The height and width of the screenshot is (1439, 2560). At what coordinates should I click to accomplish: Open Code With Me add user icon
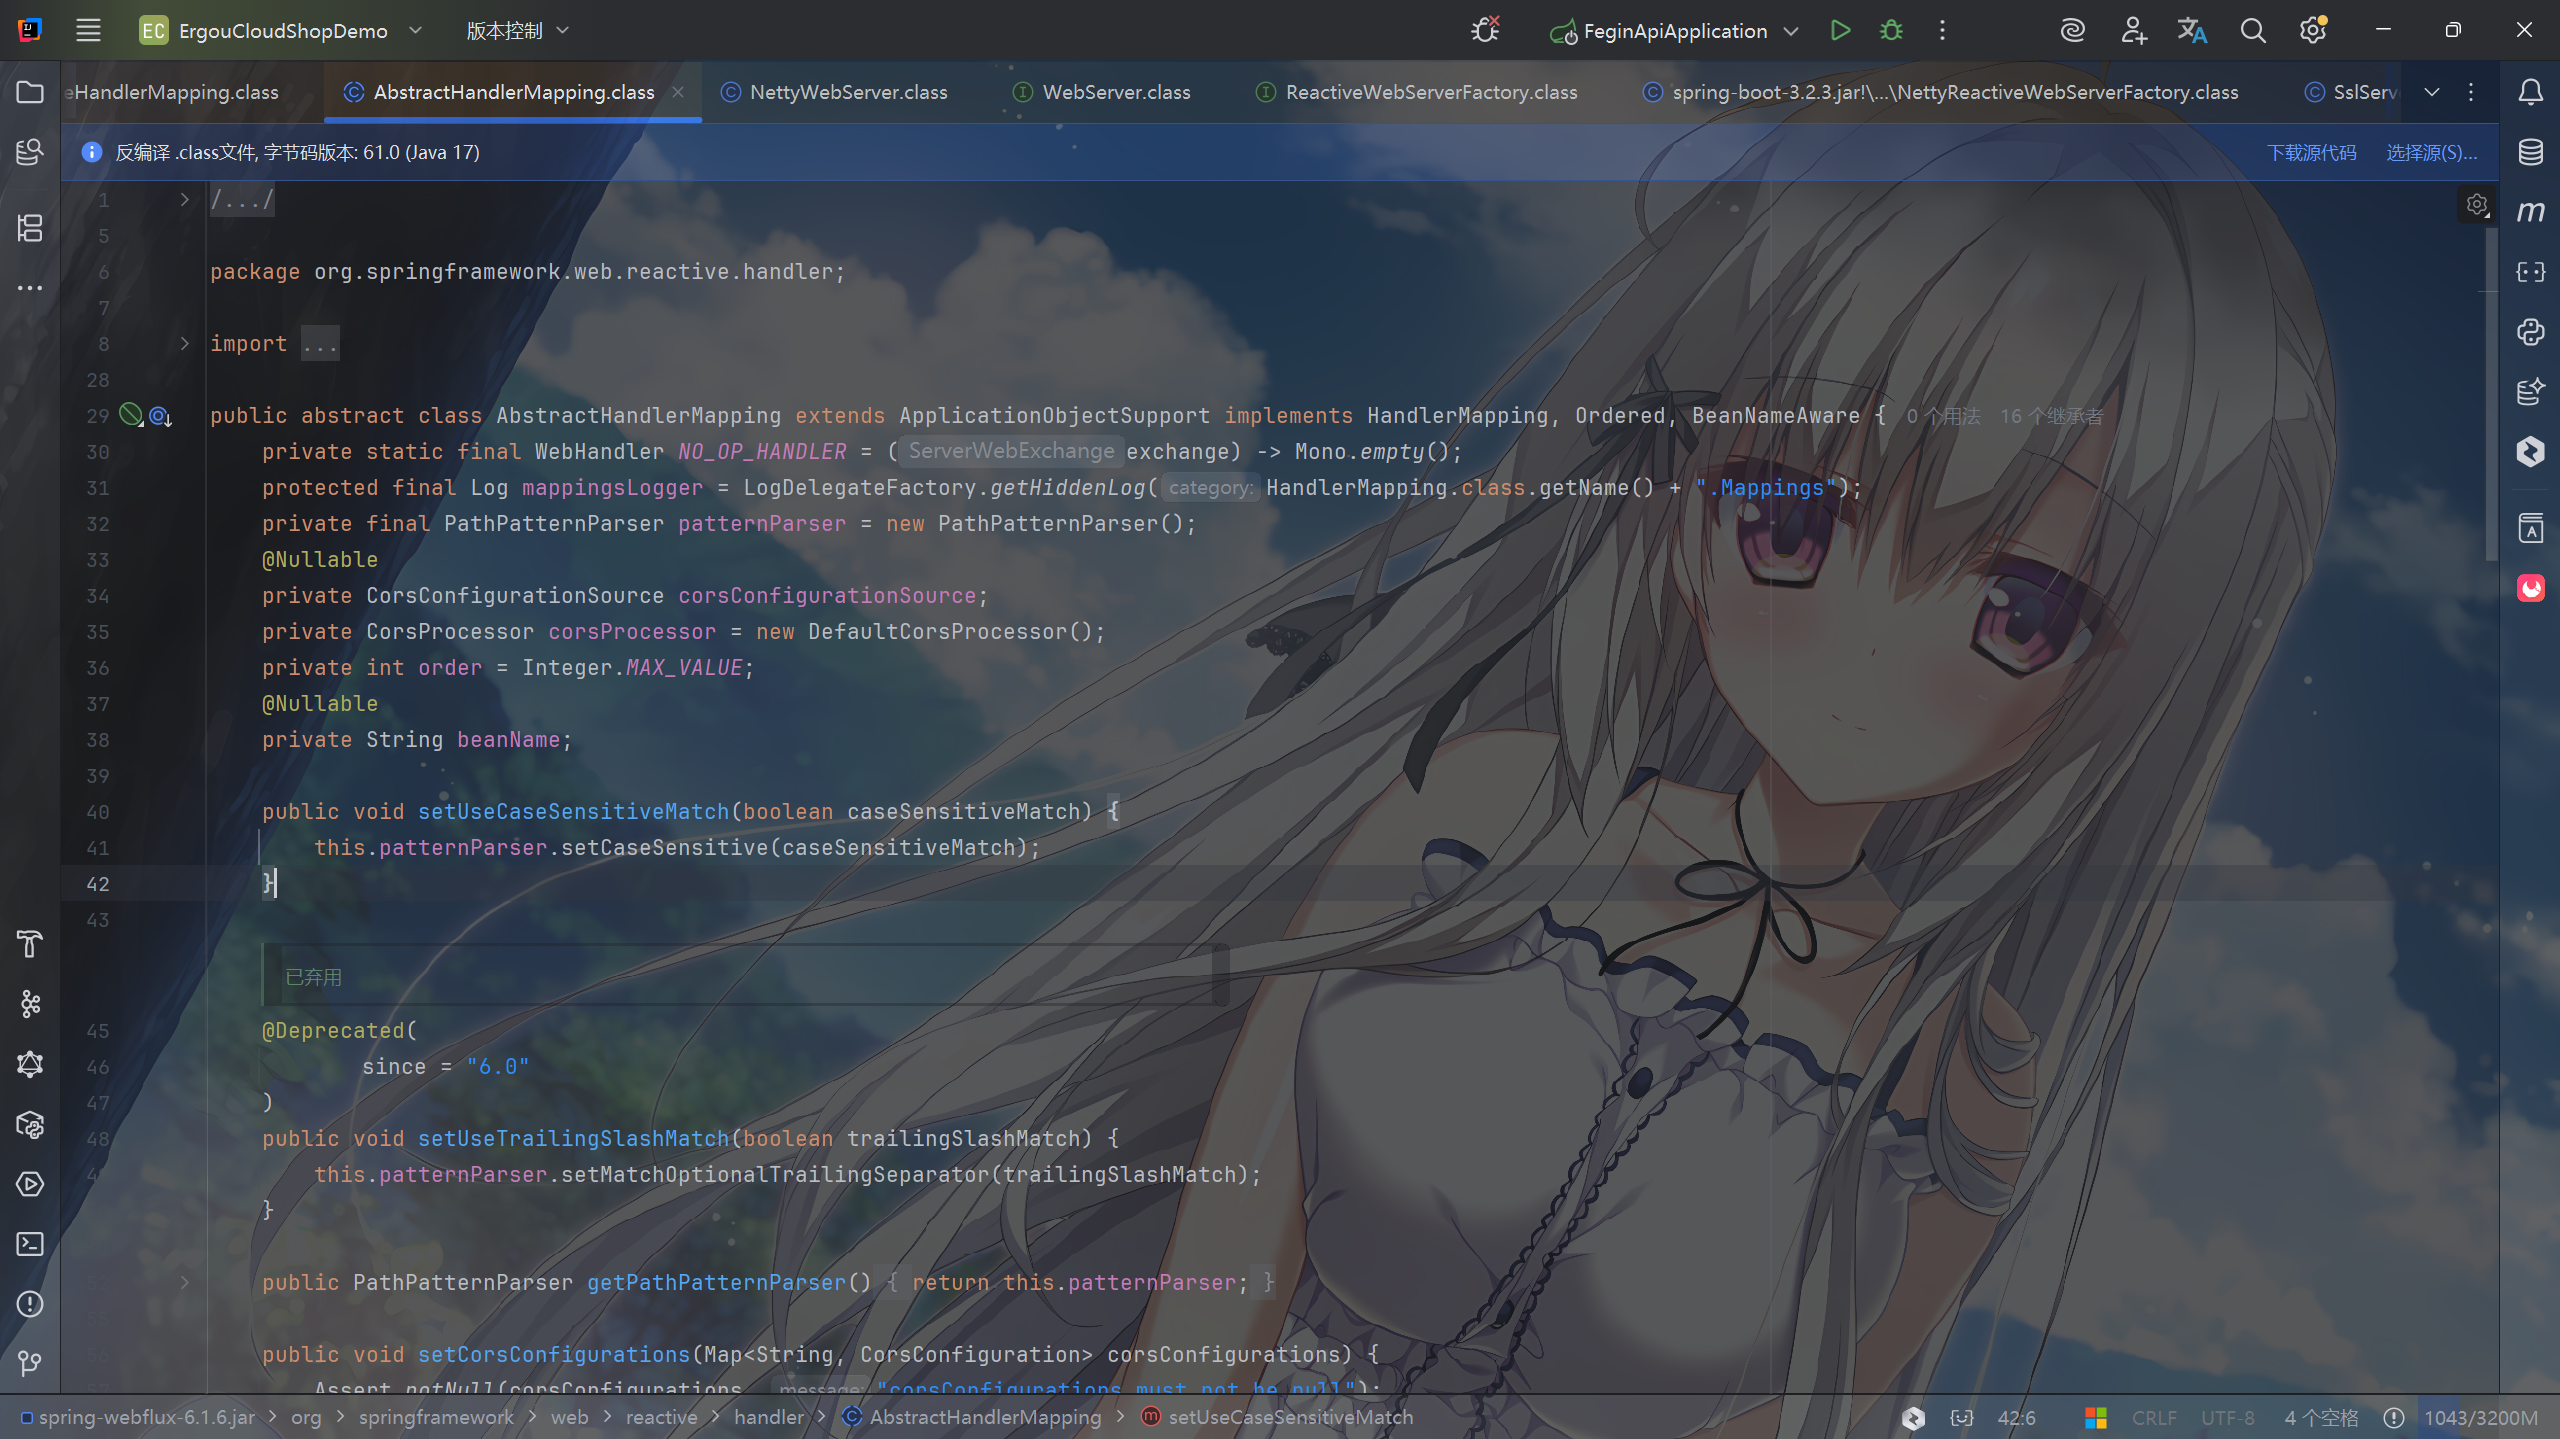click(x=2132, y=30)
